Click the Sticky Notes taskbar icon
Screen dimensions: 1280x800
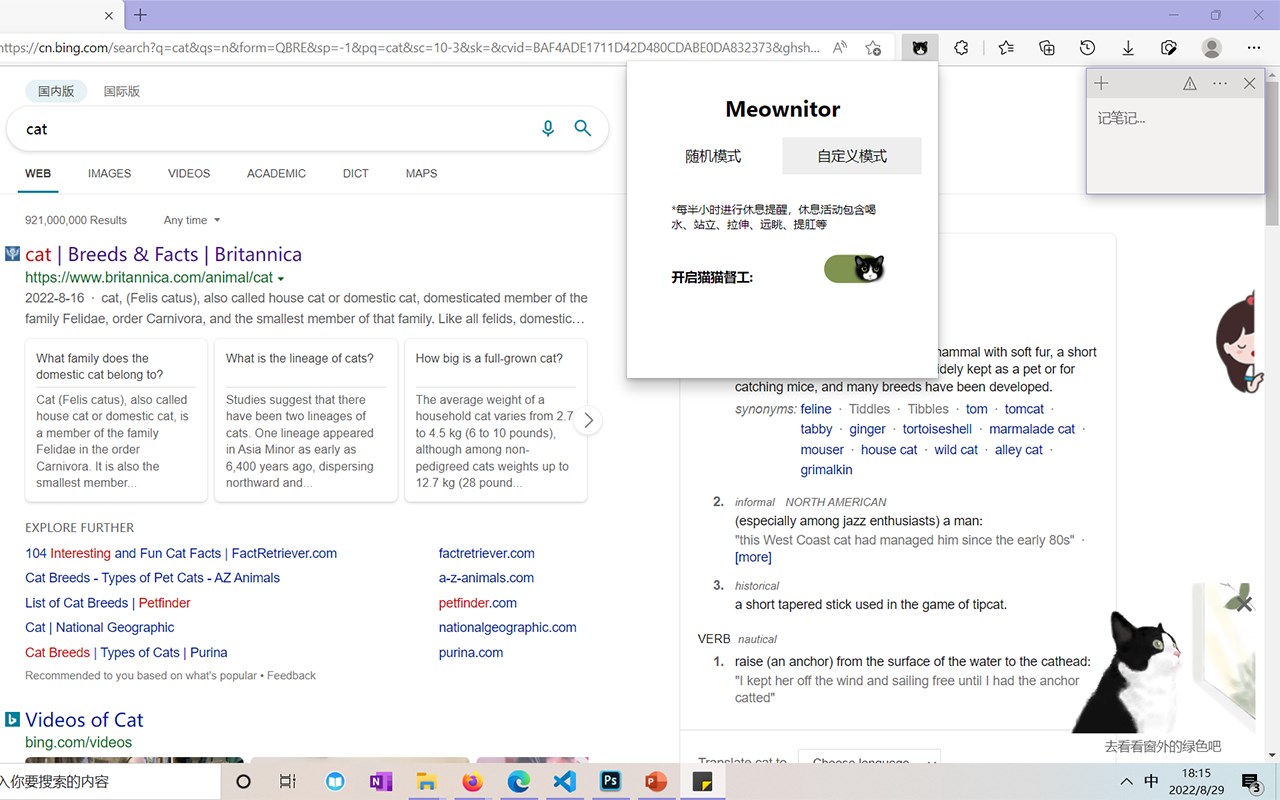(702, 782)
